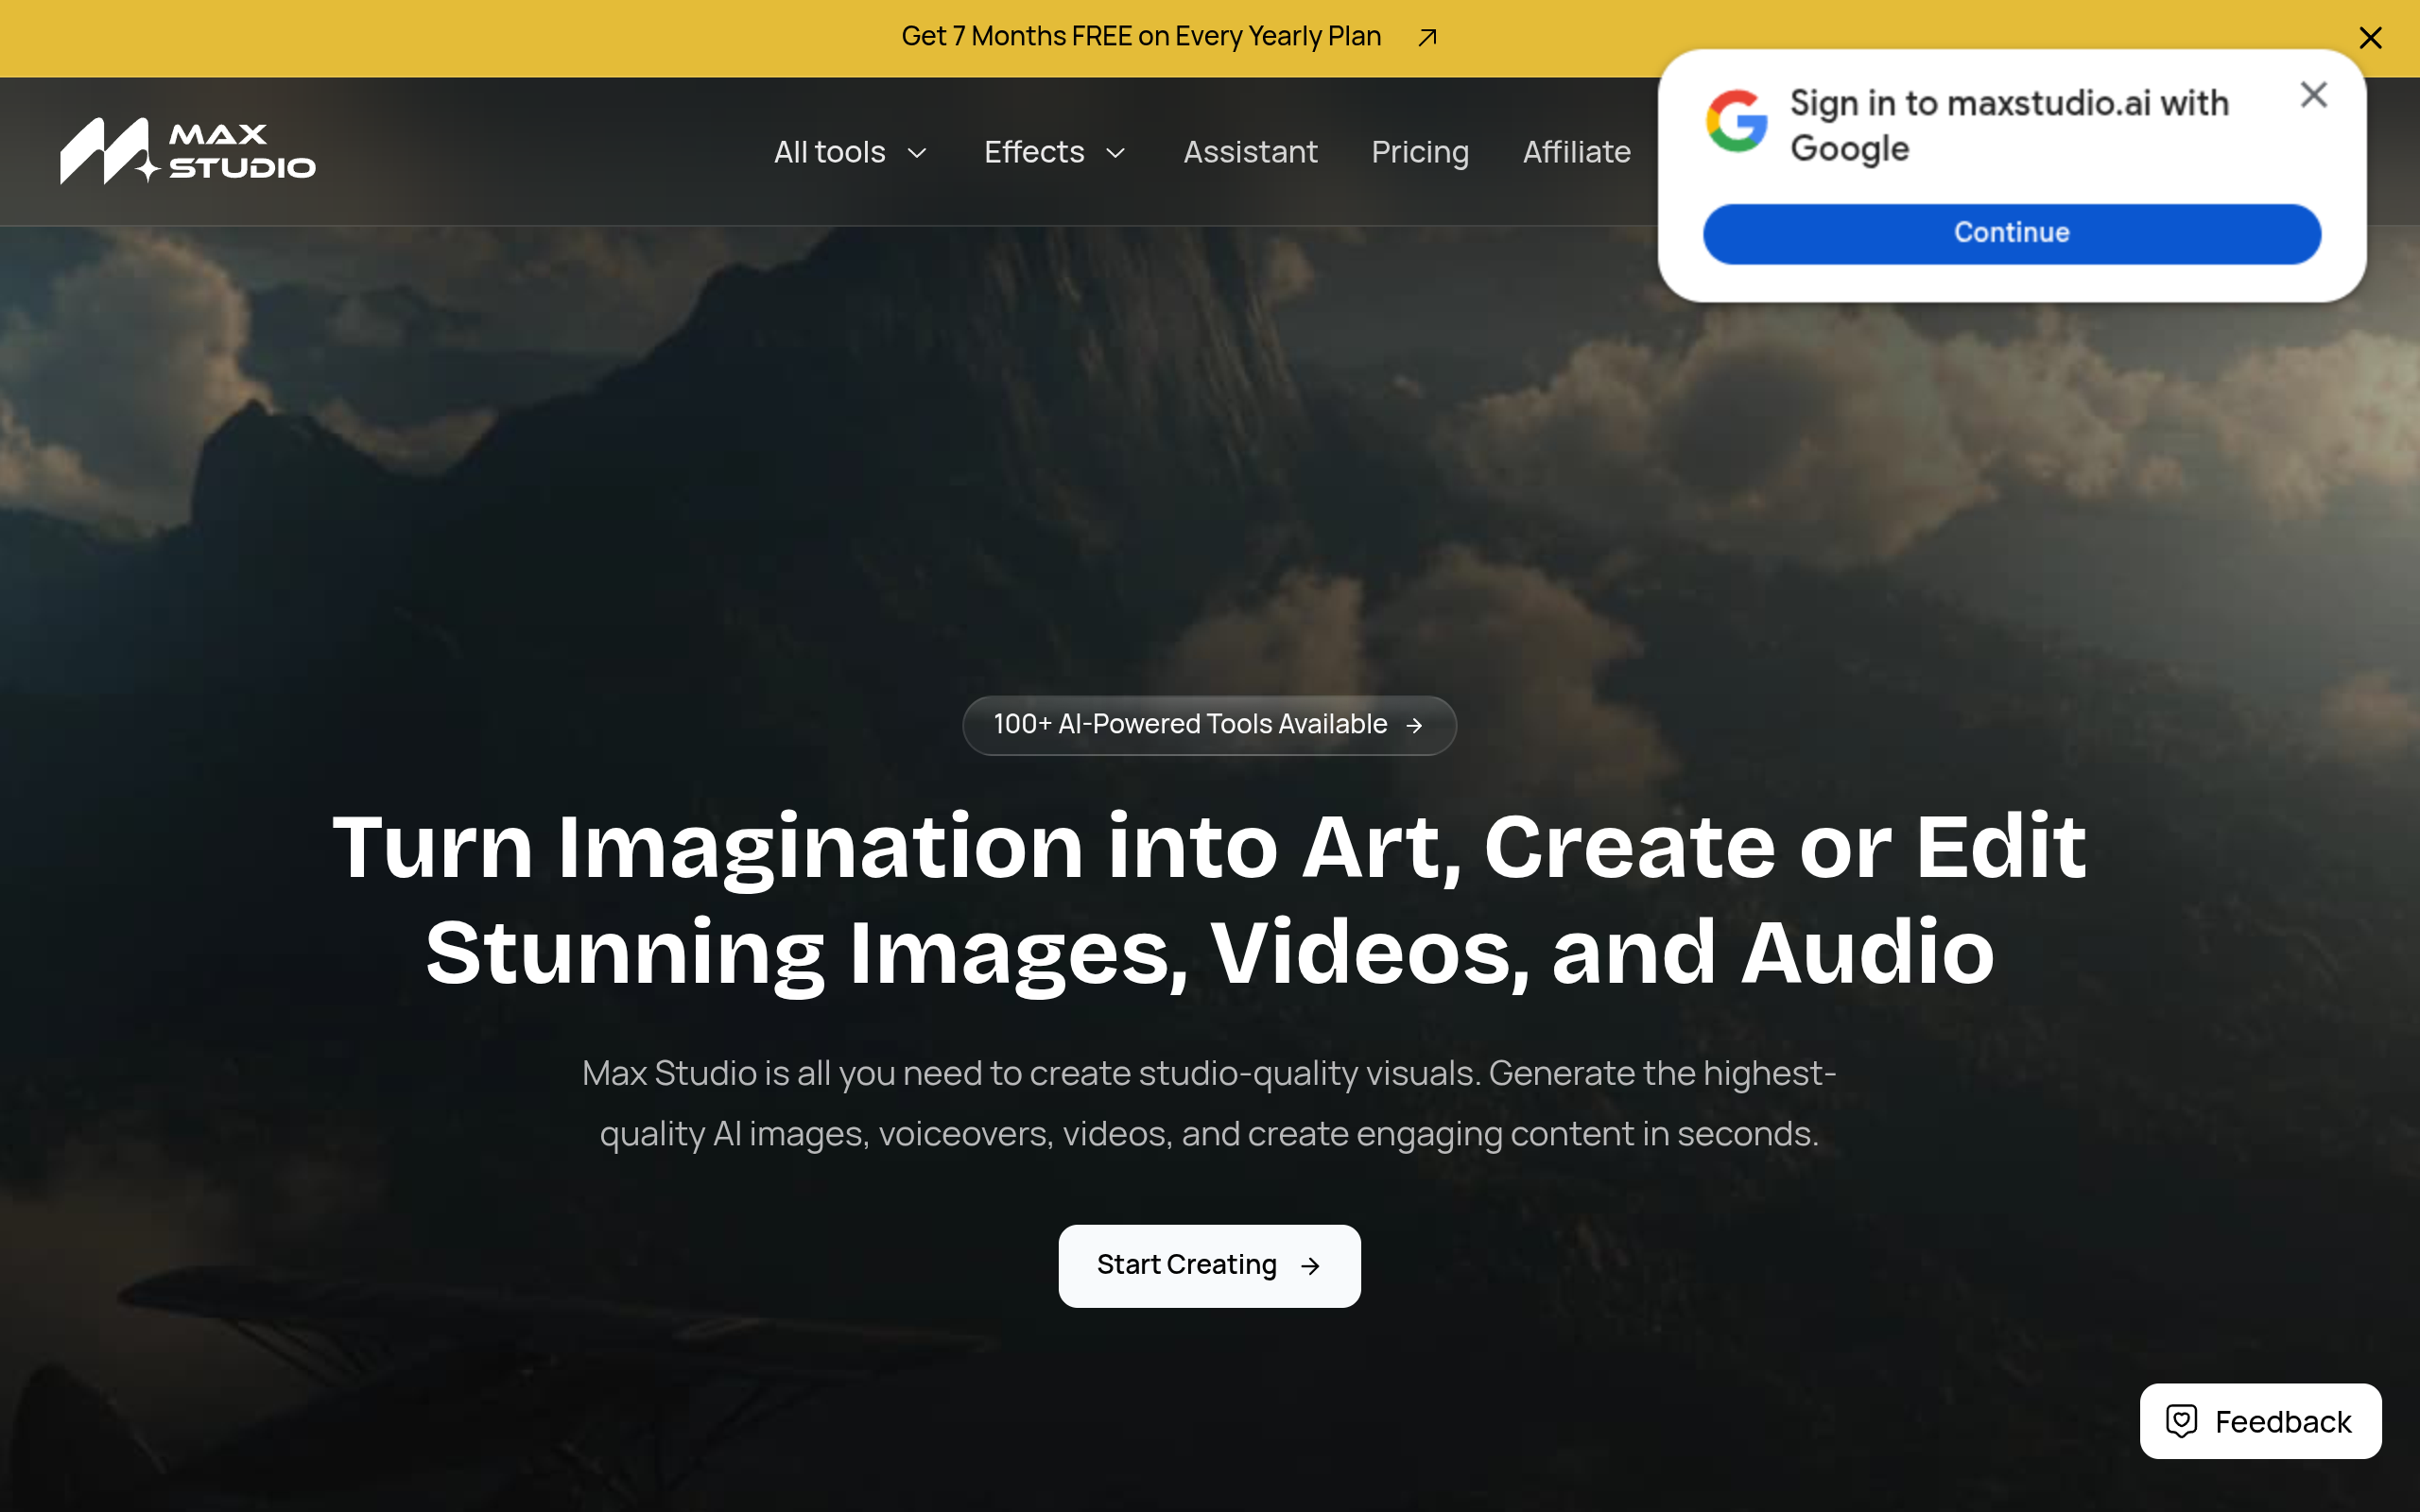Viewport: 2420px width, 1512px height.
Task: Continue with Google sign-in
Action: pos(2011,234)
